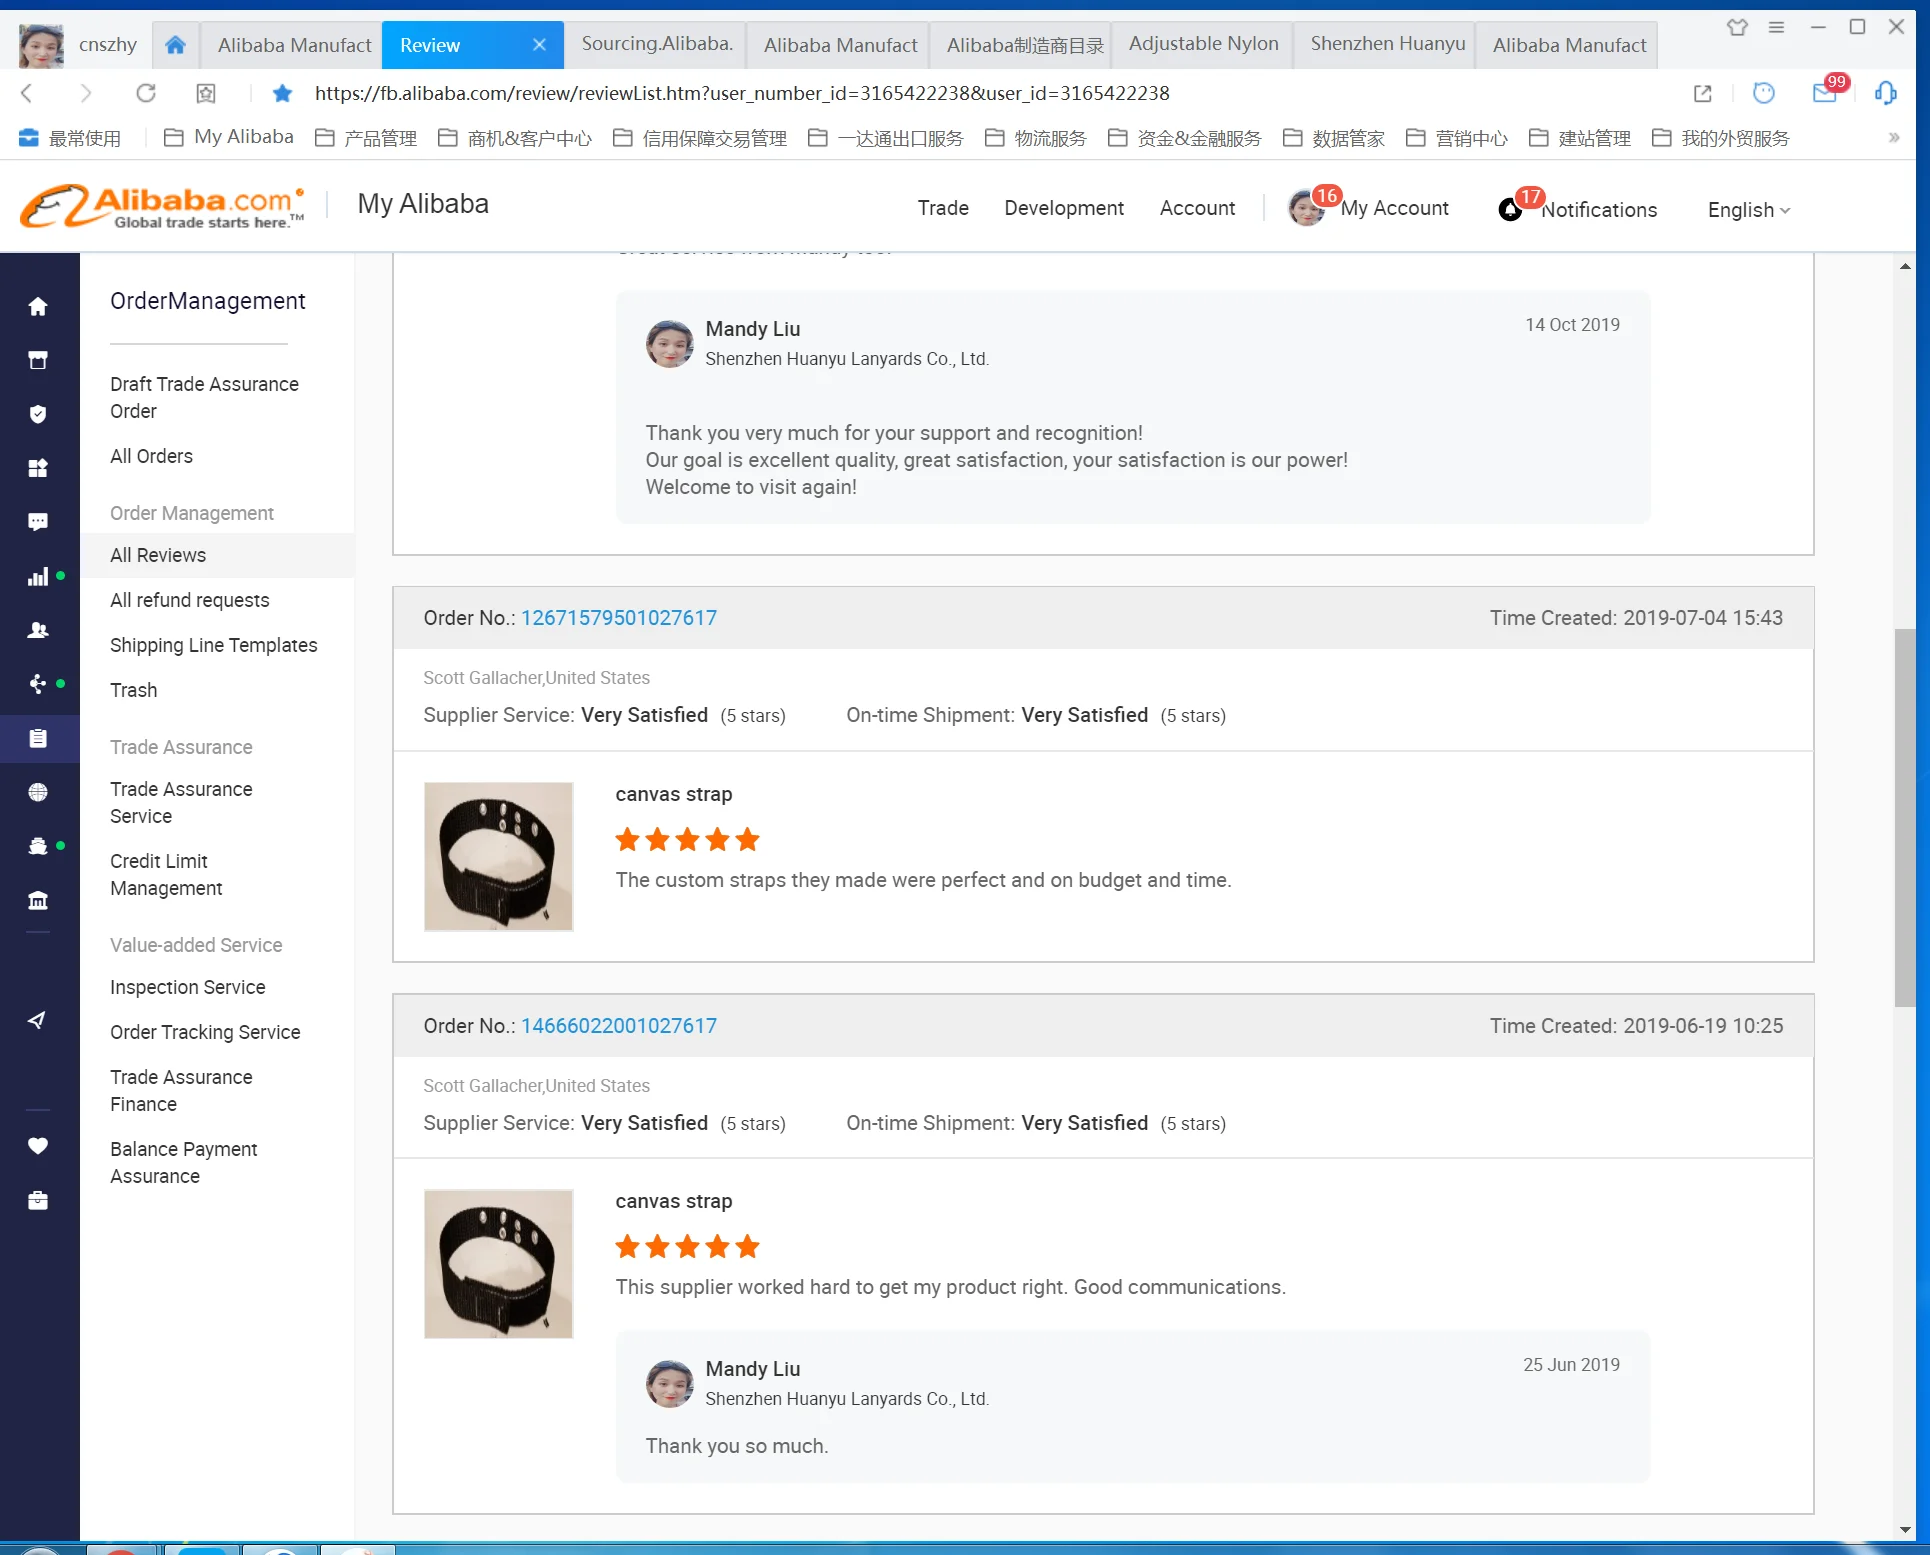This screenshot has width=1930, height=1555.
Task: Click the paper plane sidebar icon
Action: [x=38, y=1020]
